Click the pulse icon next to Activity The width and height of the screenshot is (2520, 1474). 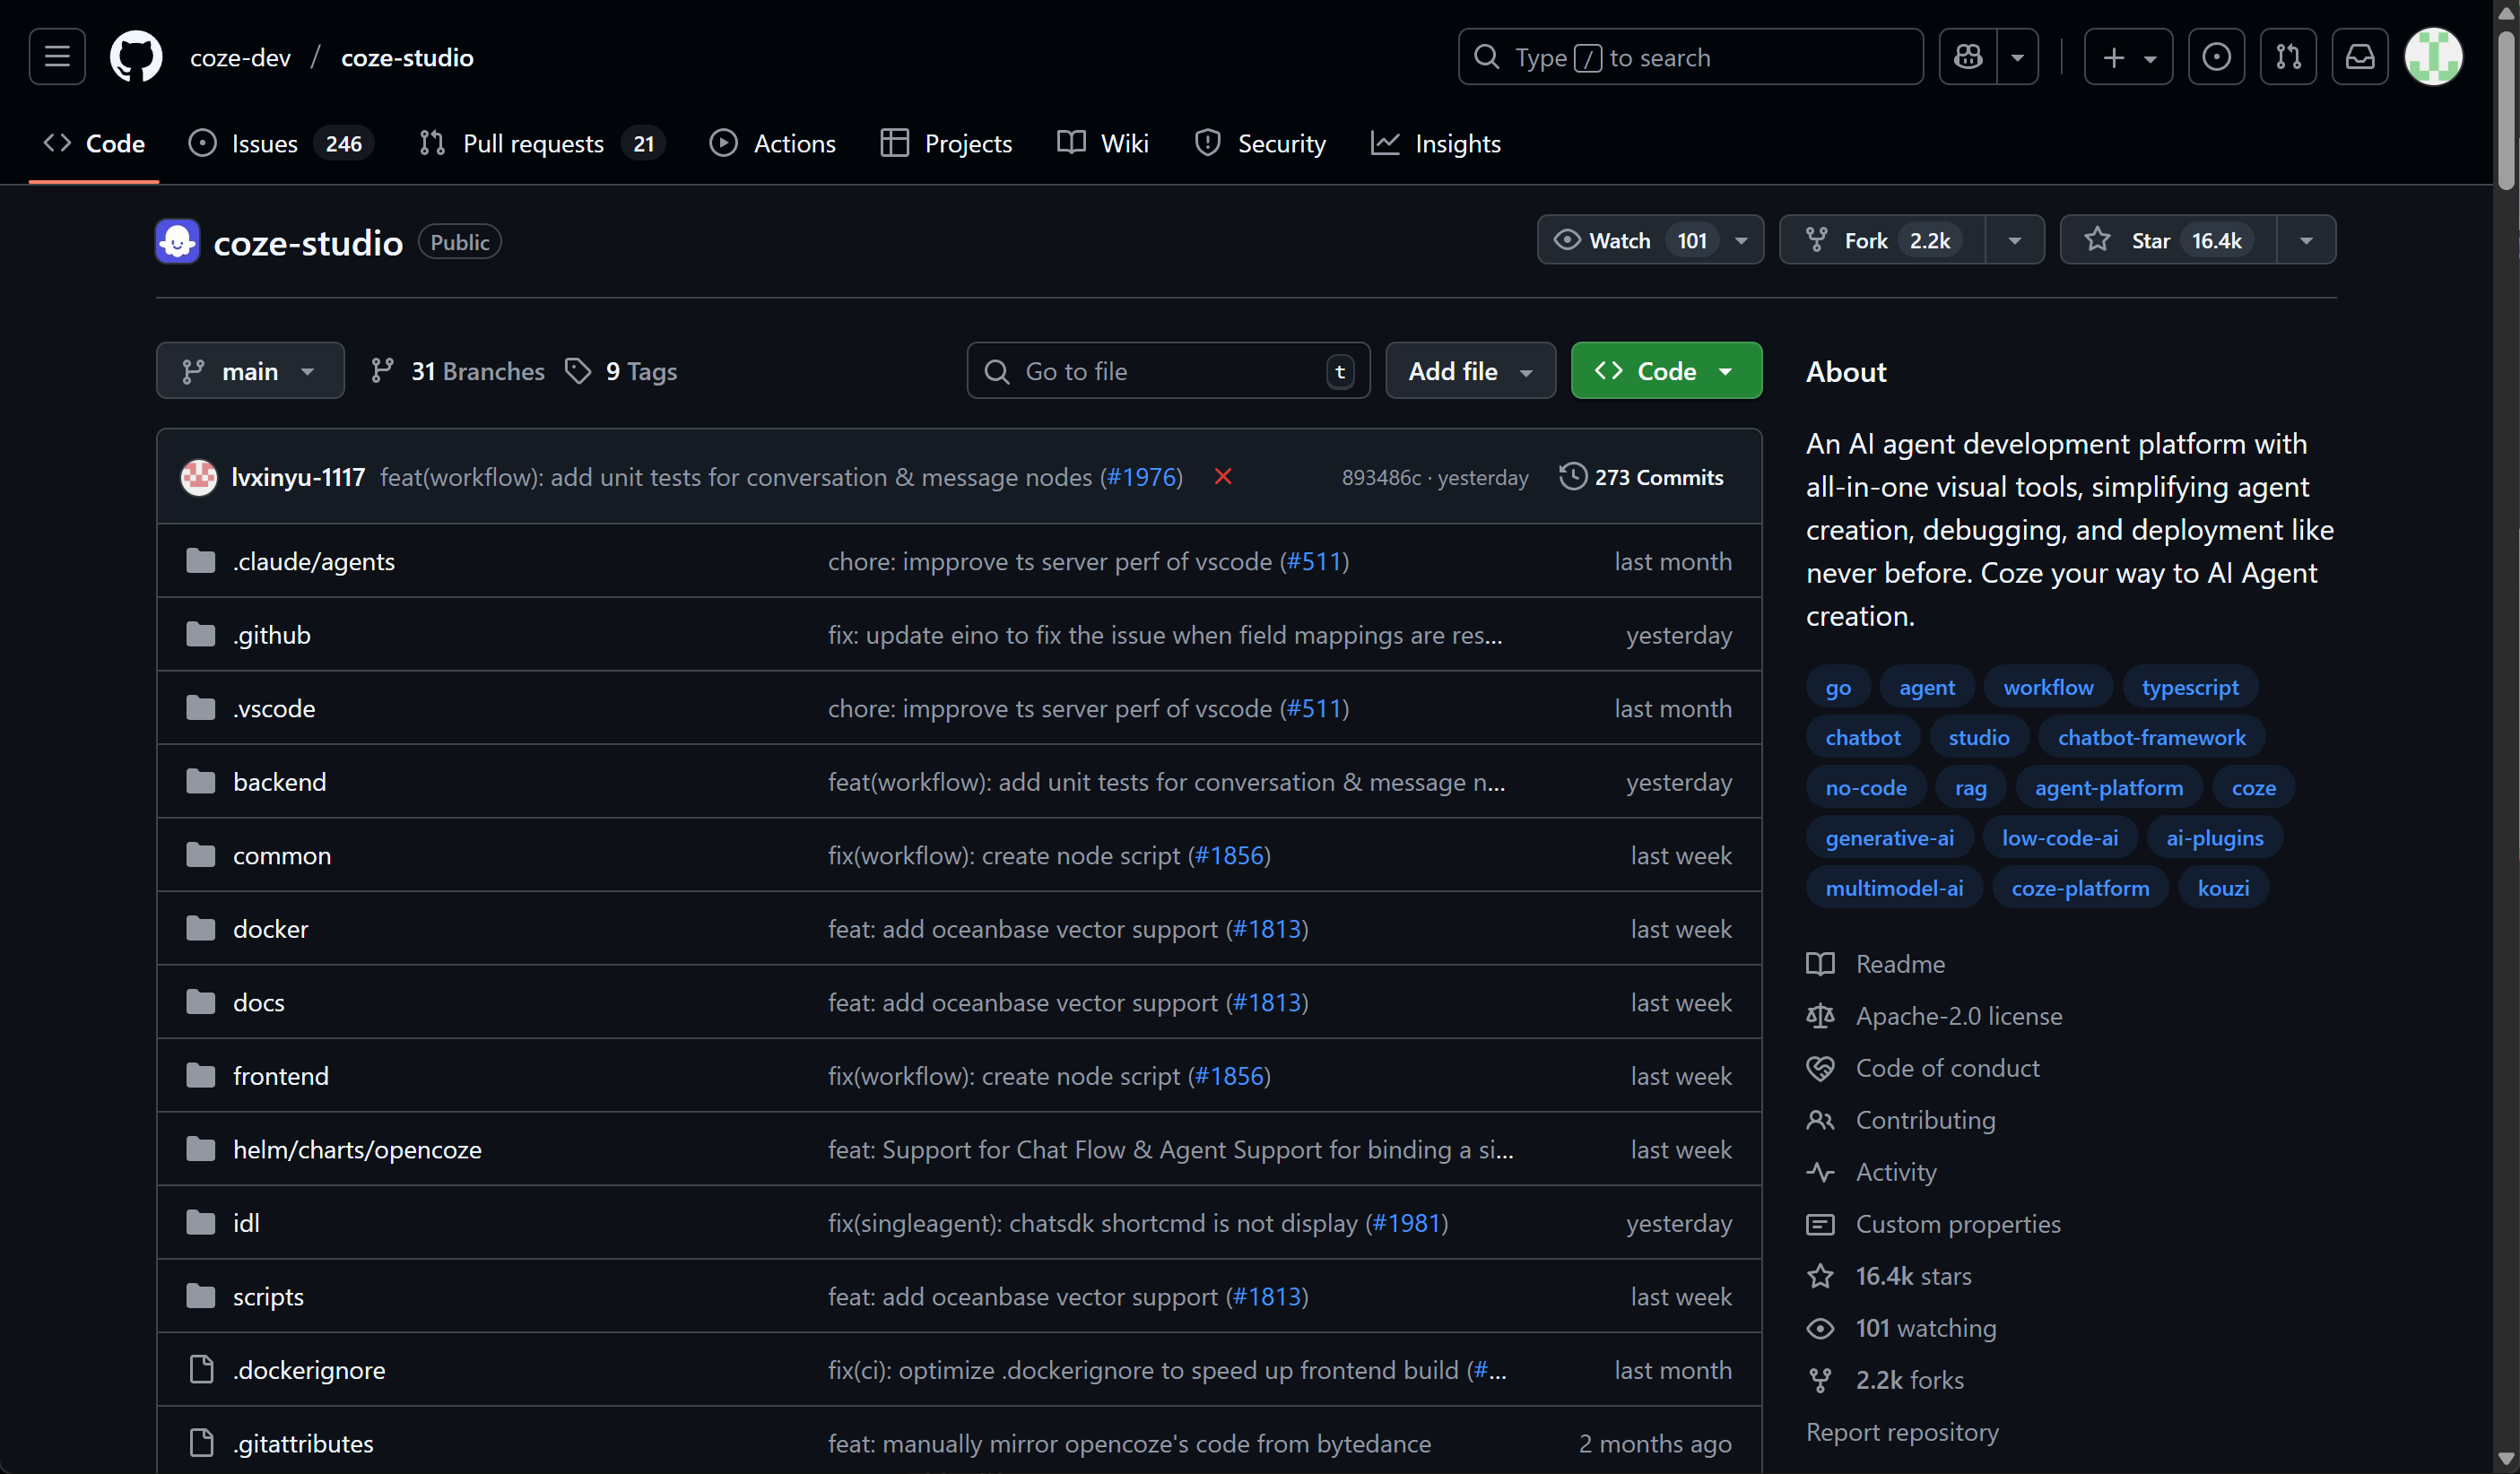(1820, 1172)
